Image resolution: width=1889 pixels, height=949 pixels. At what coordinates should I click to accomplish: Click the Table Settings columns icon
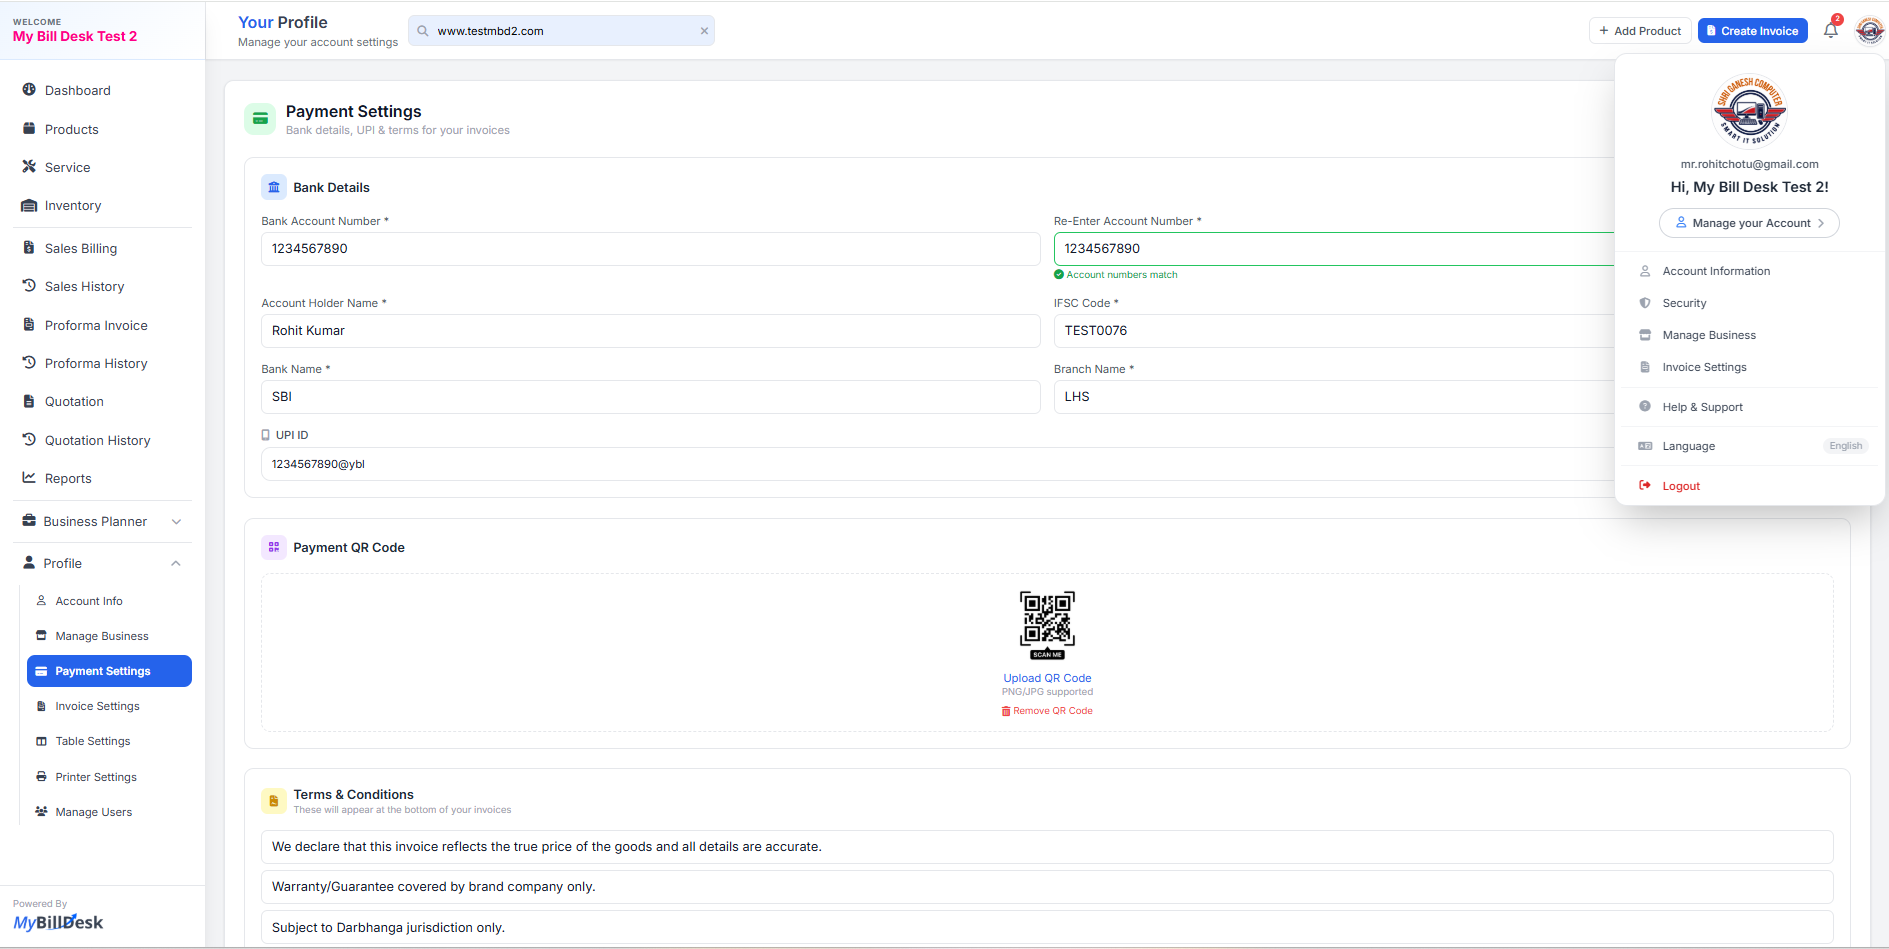coord(41,741)
